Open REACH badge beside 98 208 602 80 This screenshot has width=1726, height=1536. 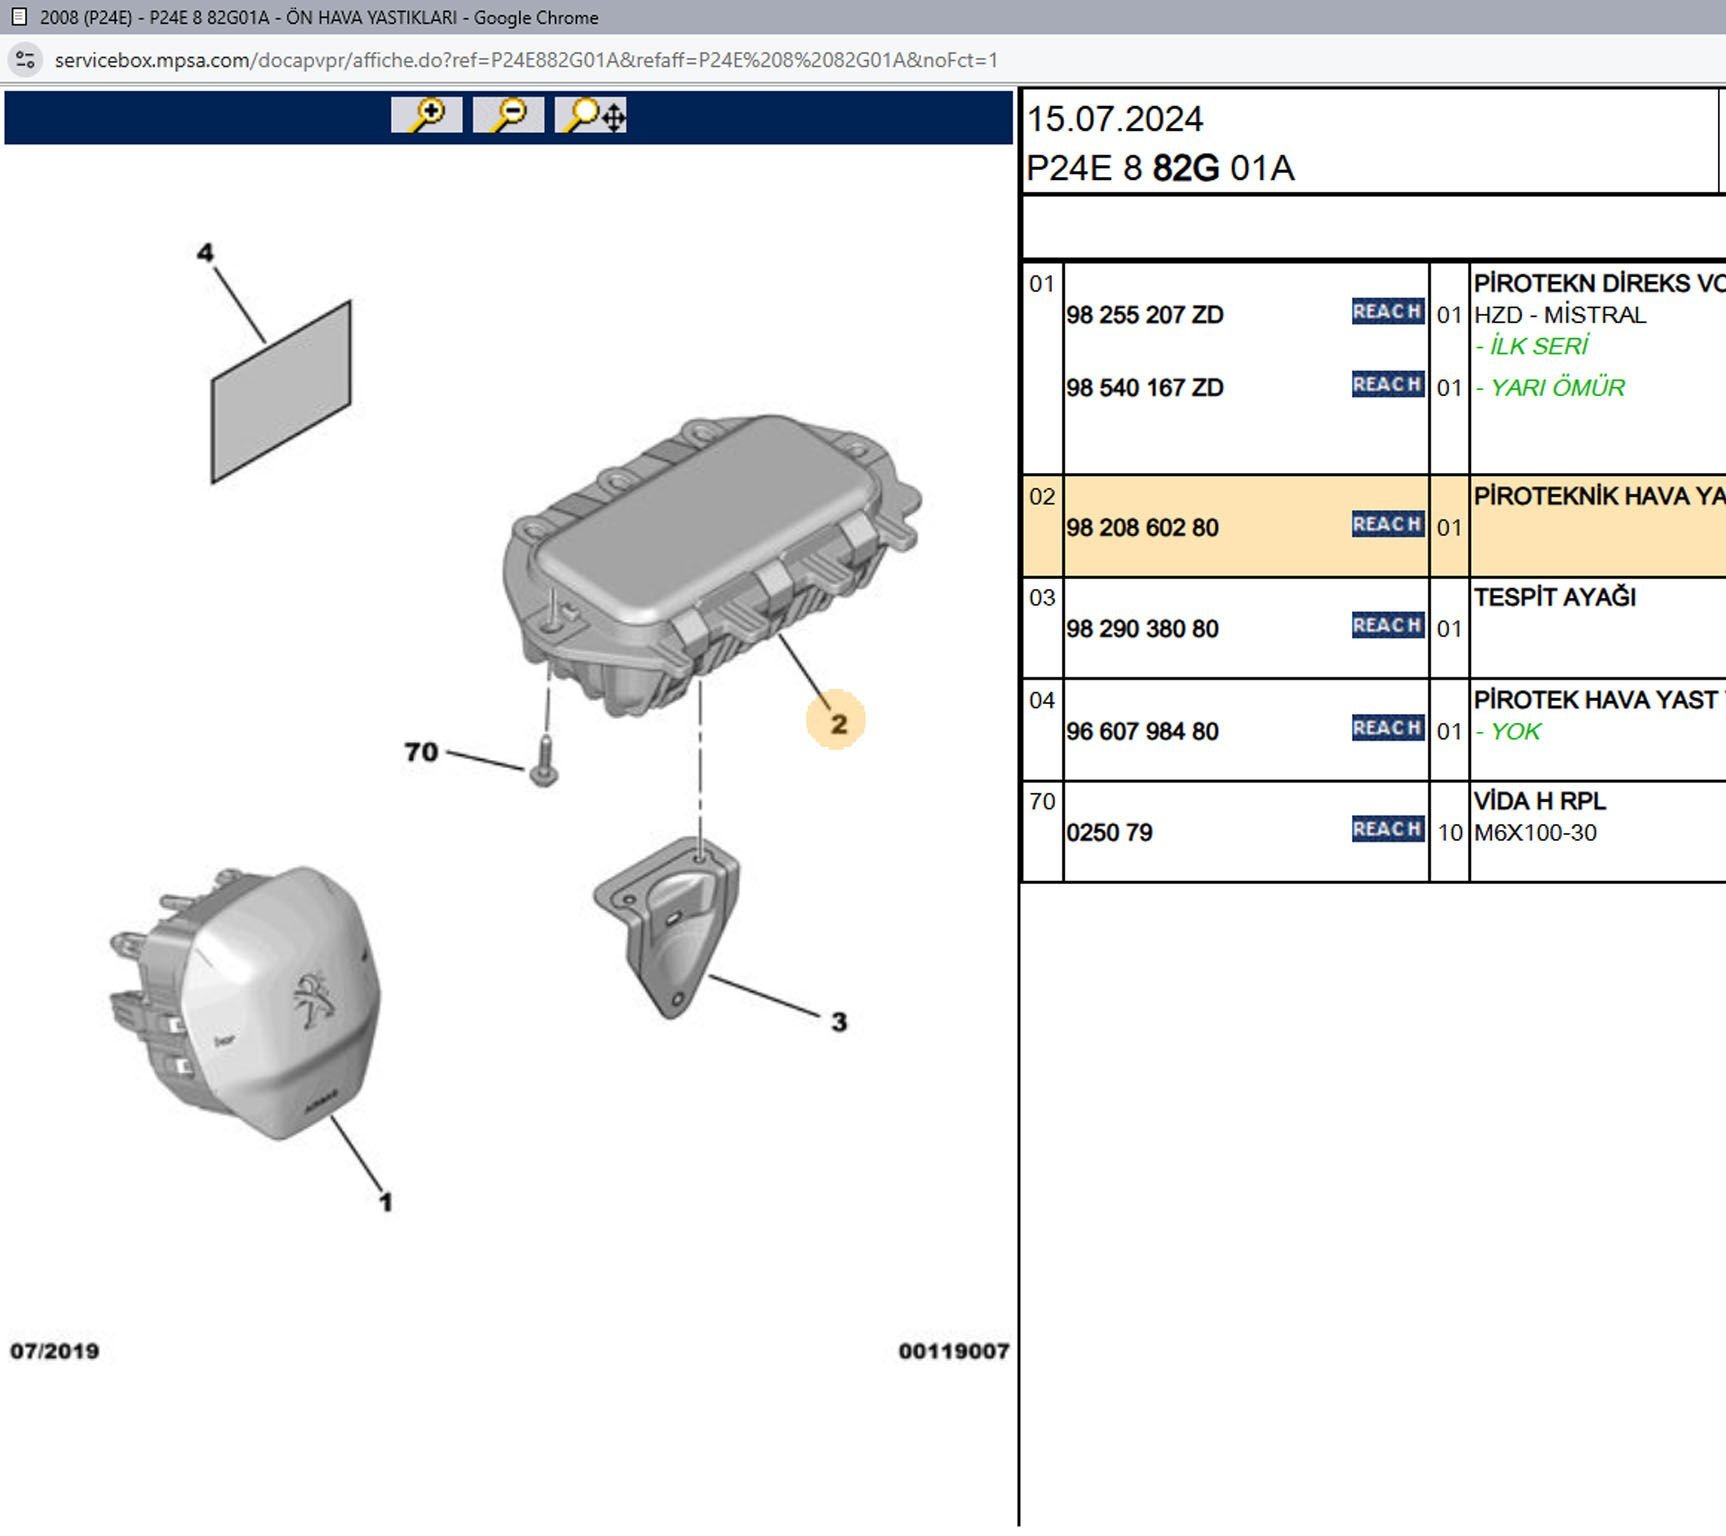[x=1387, y=525]
